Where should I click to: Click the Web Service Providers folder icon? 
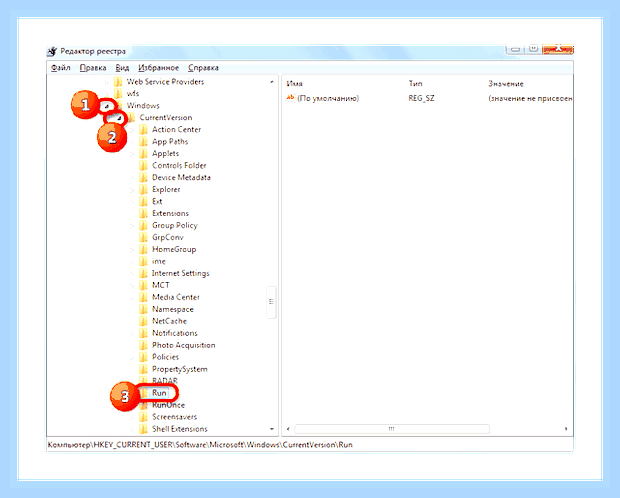coord(117,82)
